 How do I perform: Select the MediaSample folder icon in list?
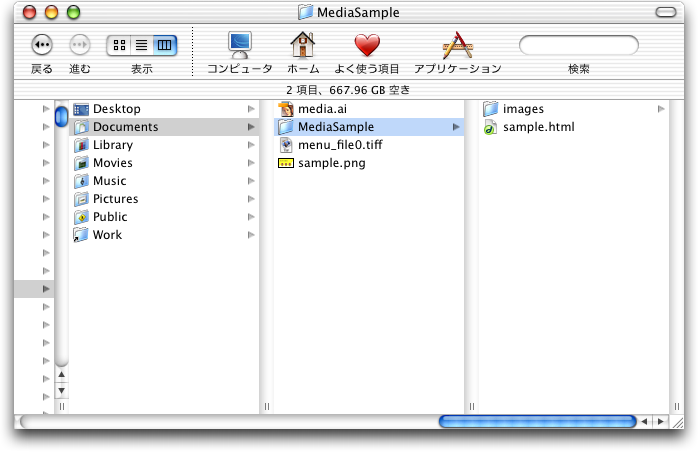pyautogui.click(x=286, y=127)
